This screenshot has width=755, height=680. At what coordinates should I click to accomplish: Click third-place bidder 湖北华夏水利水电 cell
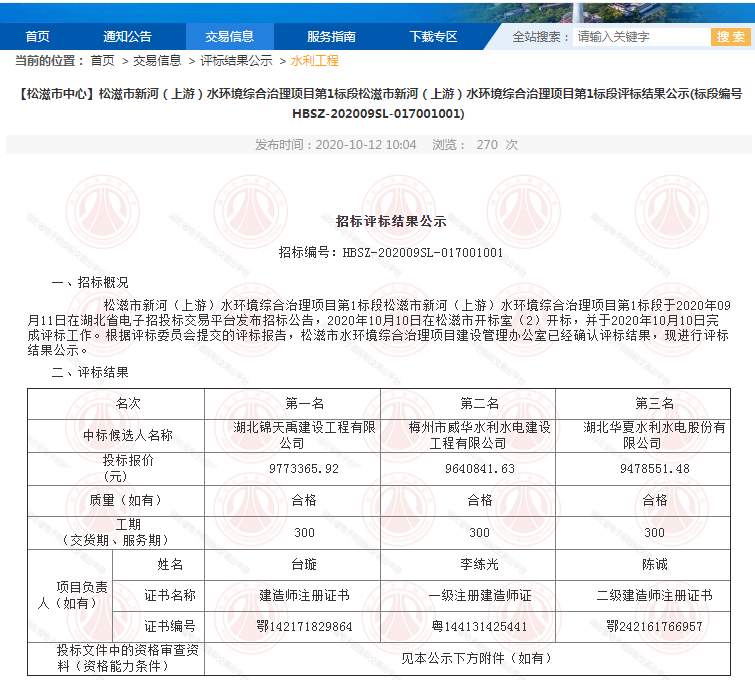(x=655, y=434)
